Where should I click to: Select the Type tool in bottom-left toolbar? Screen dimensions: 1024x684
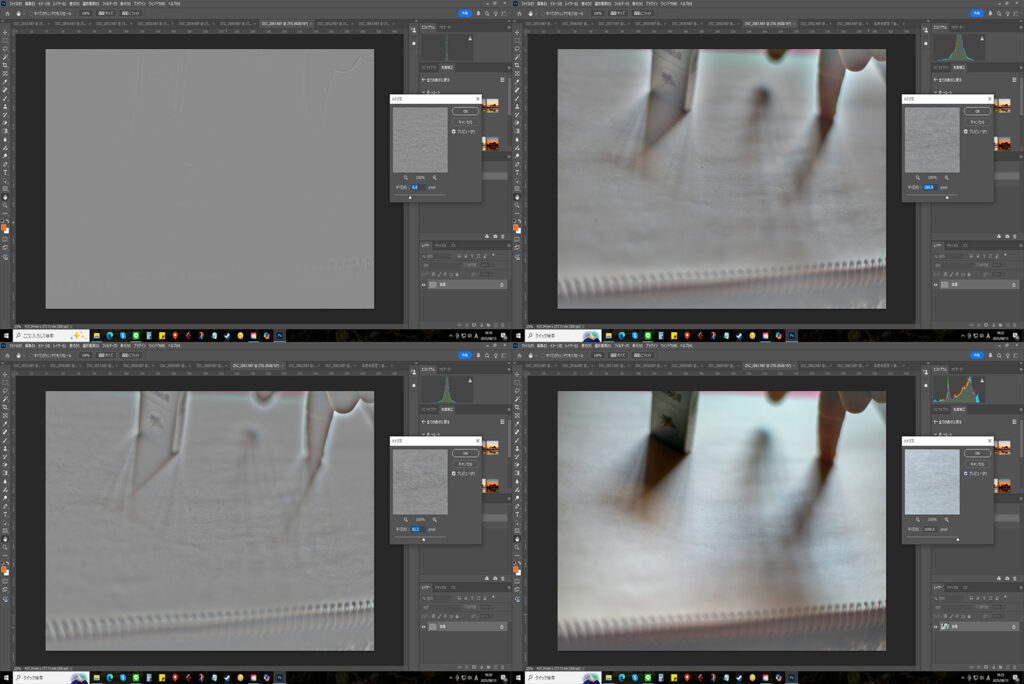pos(5,514)
